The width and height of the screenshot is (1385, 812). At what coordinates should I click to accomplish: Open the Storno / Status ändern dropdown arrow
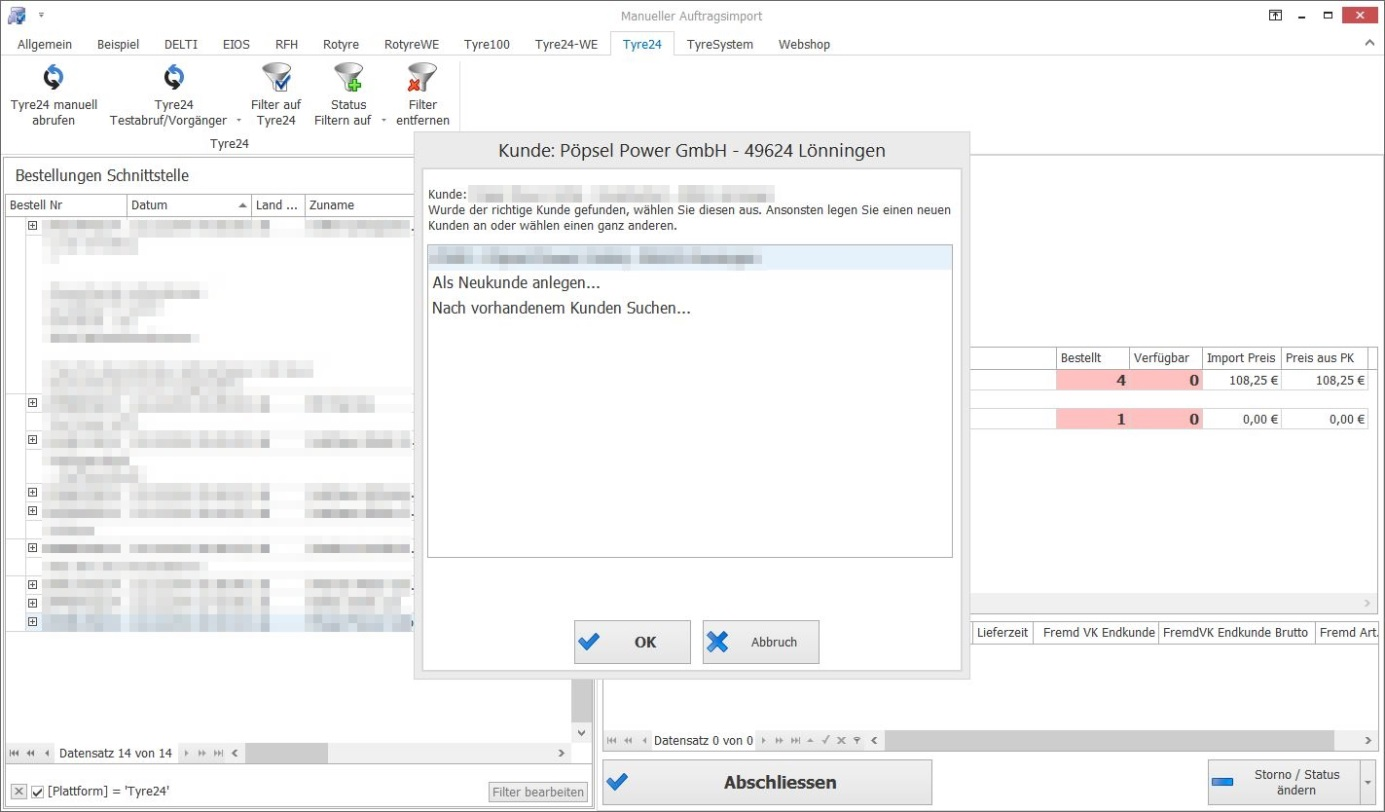pyautogui.click(x=1367, y=782)
